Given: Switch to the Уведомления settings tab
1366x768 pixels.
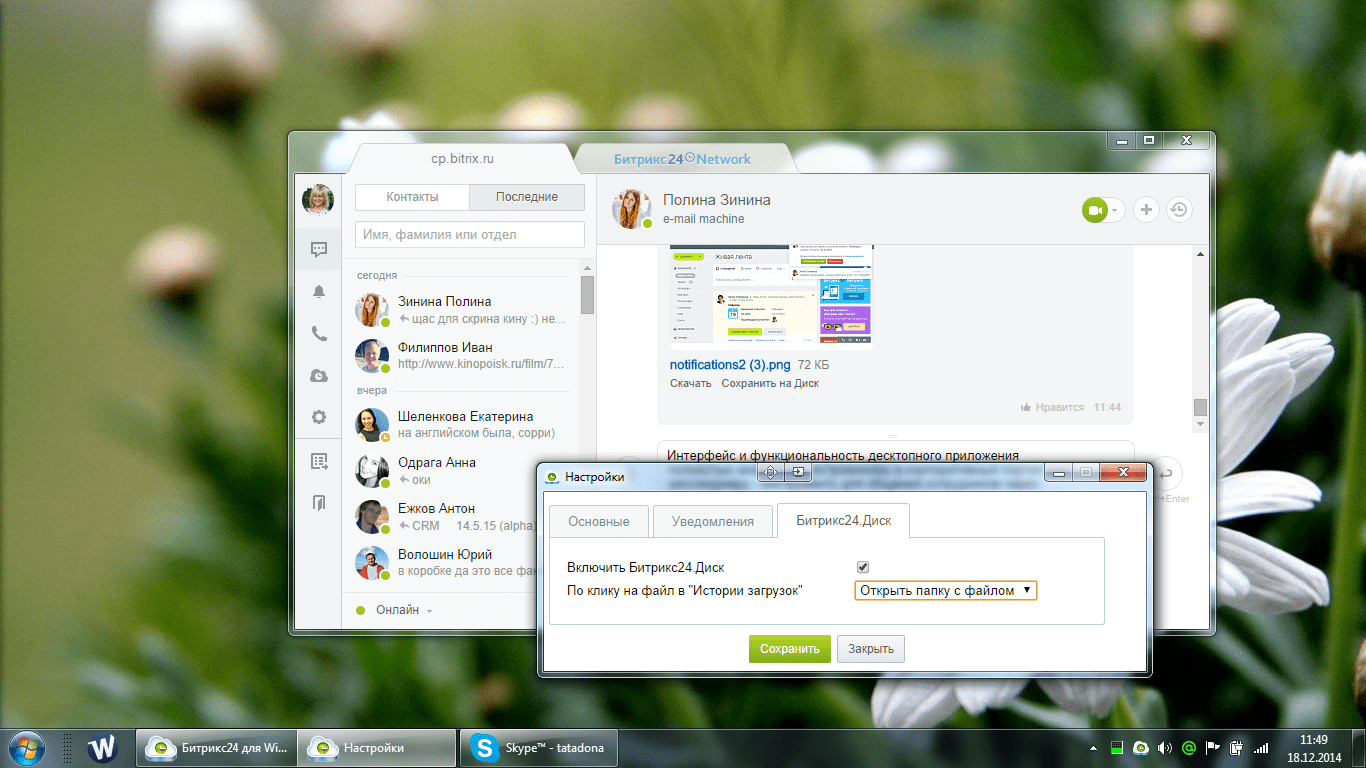Looking at the screenshot, I should (712, 522).
